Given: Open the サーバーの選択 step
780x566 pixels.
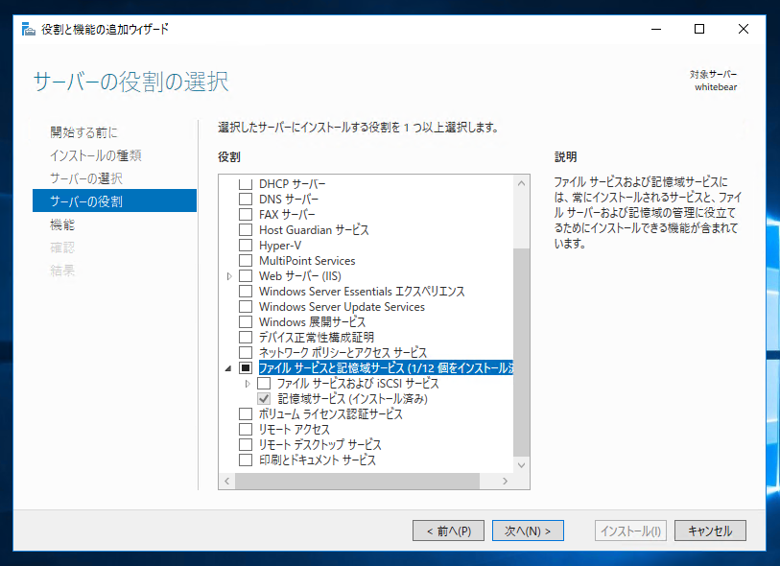Looking at the screenshot, I should (x=86, y=179).
